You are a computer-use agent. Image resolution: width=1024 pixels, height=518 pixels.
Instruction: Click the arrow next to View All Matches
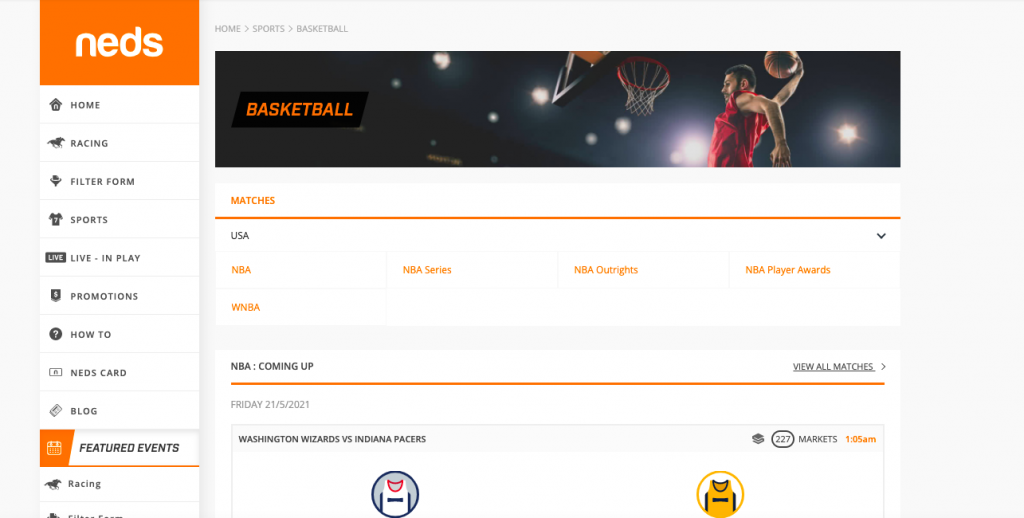883,366
